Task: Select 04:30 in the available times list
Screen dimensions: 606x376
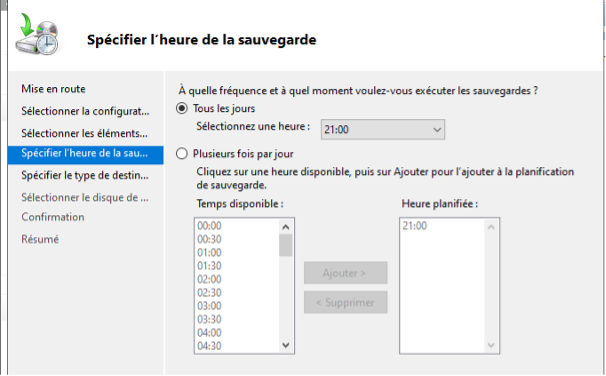Action: point(209,346)
